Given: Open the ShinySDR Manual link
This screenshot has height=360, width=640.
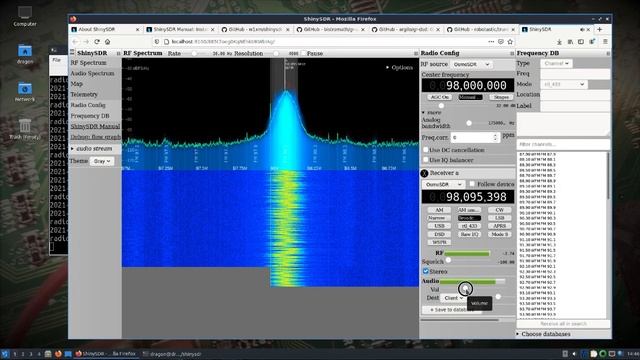Looking at the screenshot, I should [x=95, y=127].
